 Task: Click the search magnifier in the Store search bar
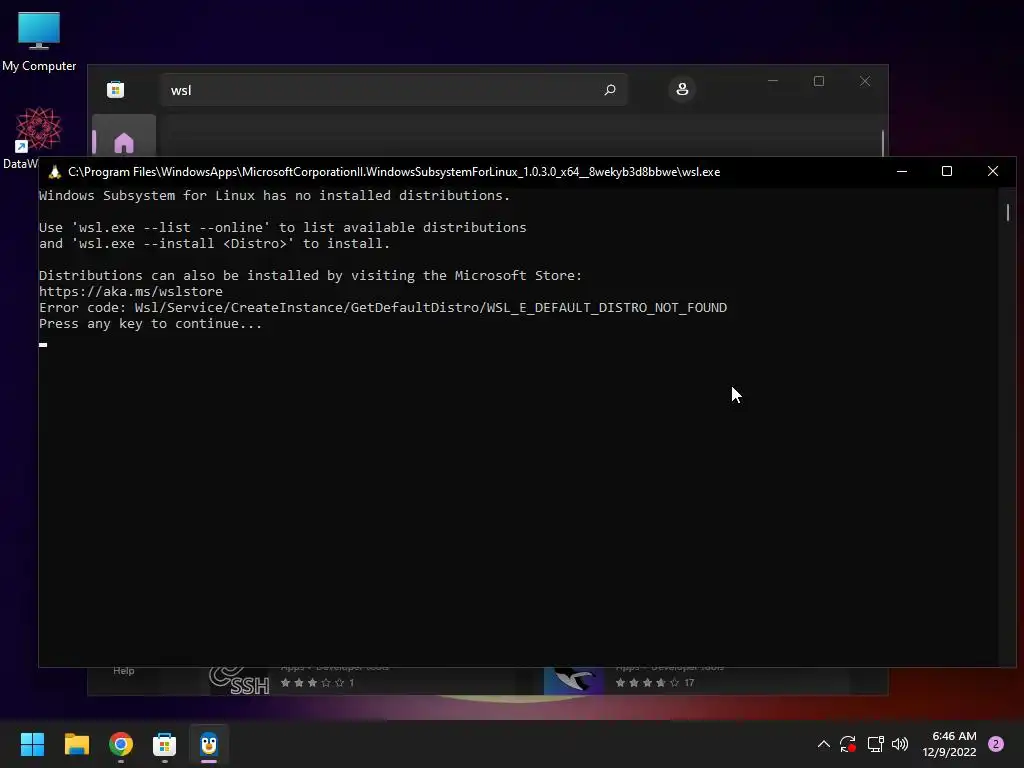[x=609, y=89]
